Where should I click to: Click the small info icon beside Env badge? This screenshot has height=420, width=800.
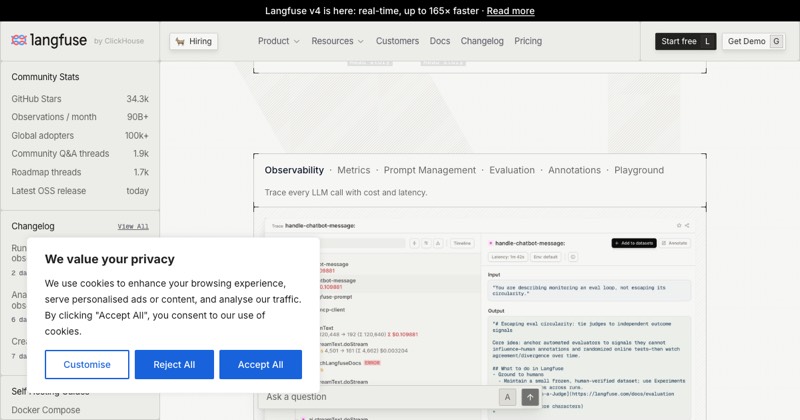pos(573,257)
